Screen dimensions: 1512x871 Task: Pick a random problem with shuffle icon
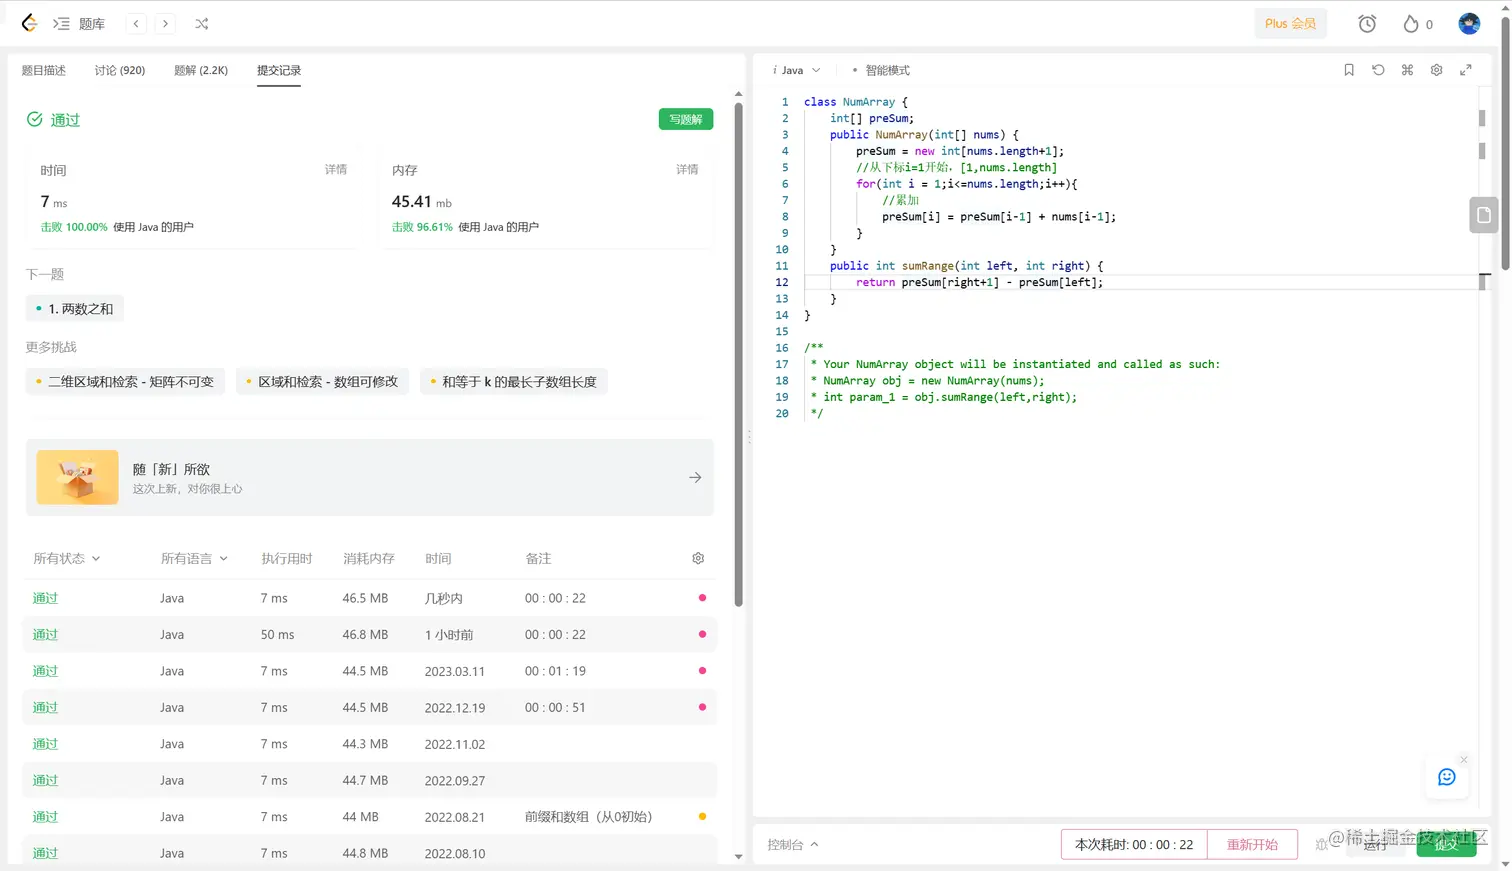tap(202, 24)
